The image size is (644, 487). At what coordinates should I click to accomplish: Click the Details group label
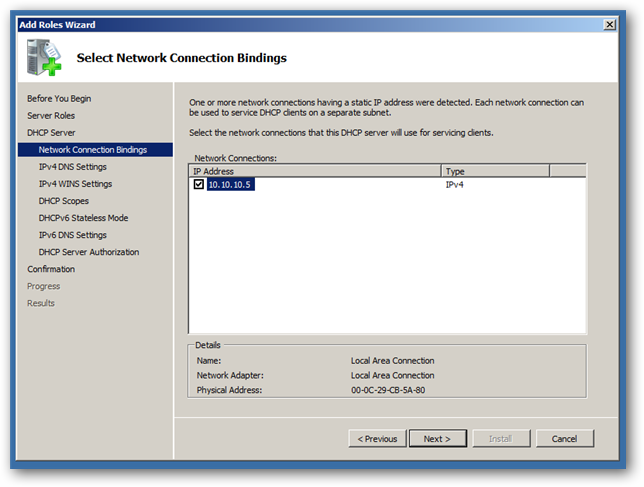(x=208, y=345)
